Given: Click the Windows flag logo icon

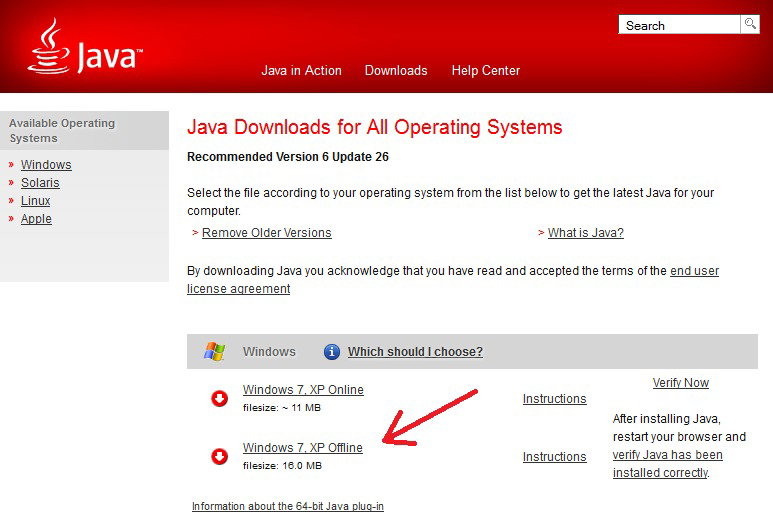Looking at the screenshot, I should click(214, 351).
